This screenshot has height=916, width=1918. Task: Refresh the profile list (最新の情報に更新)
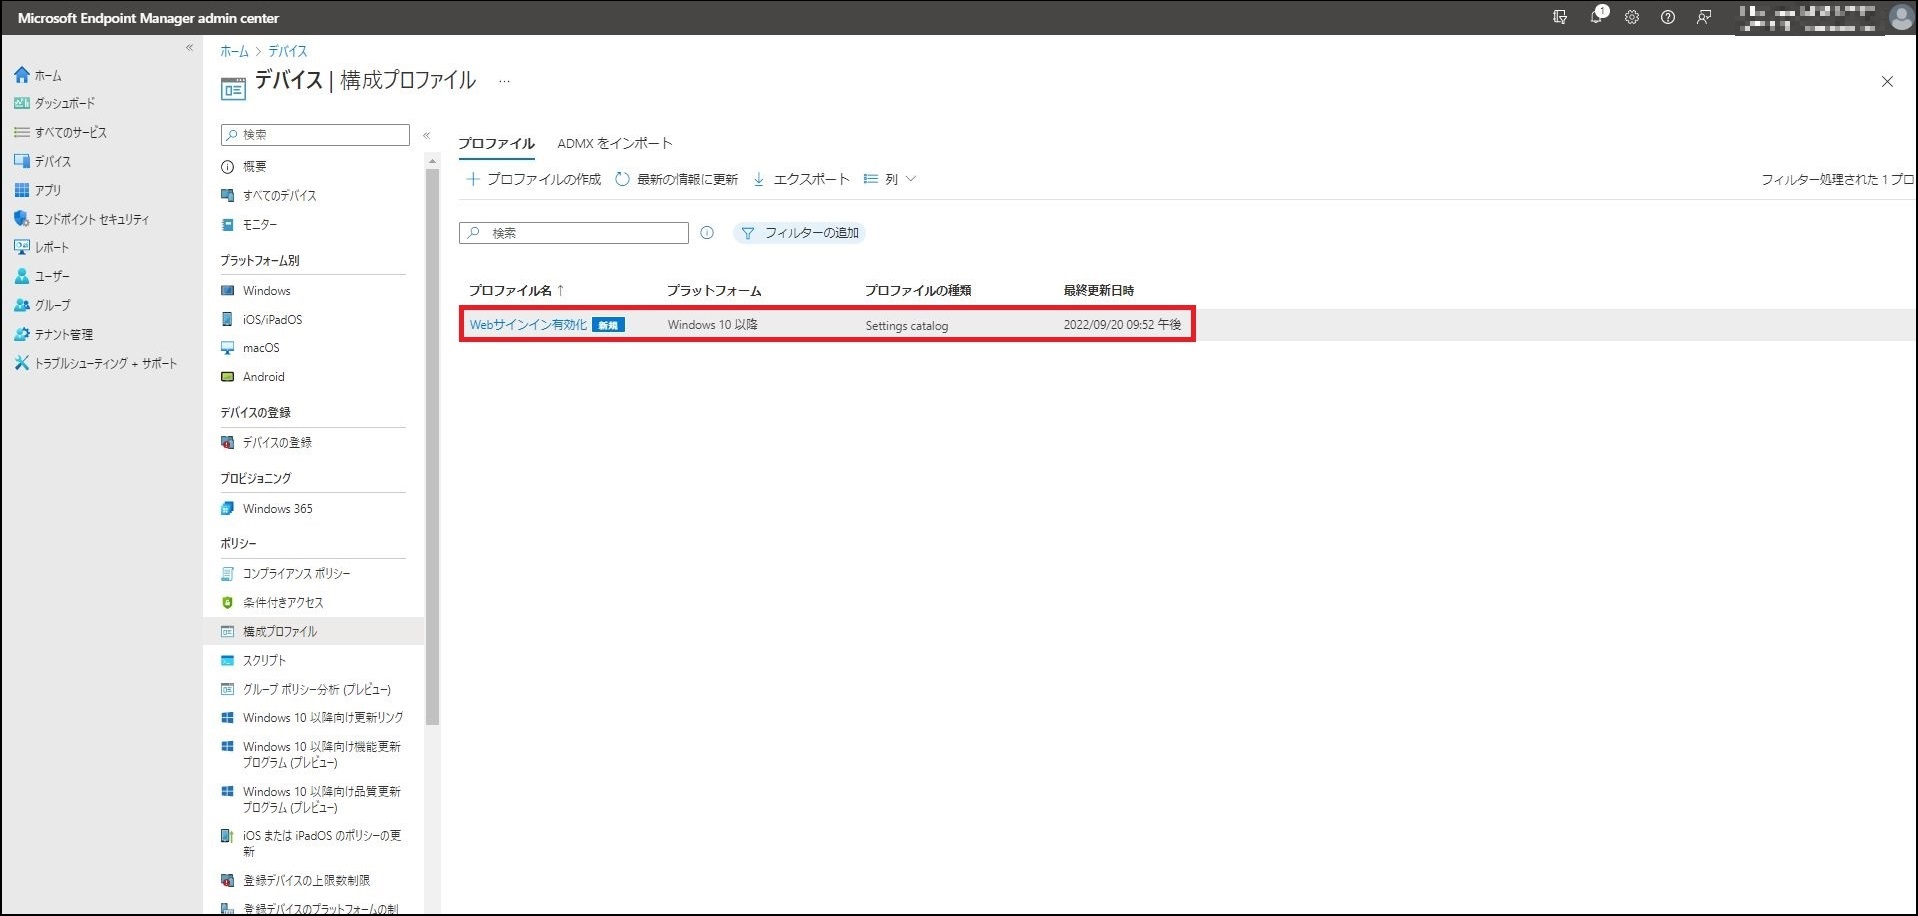[677, 179]
